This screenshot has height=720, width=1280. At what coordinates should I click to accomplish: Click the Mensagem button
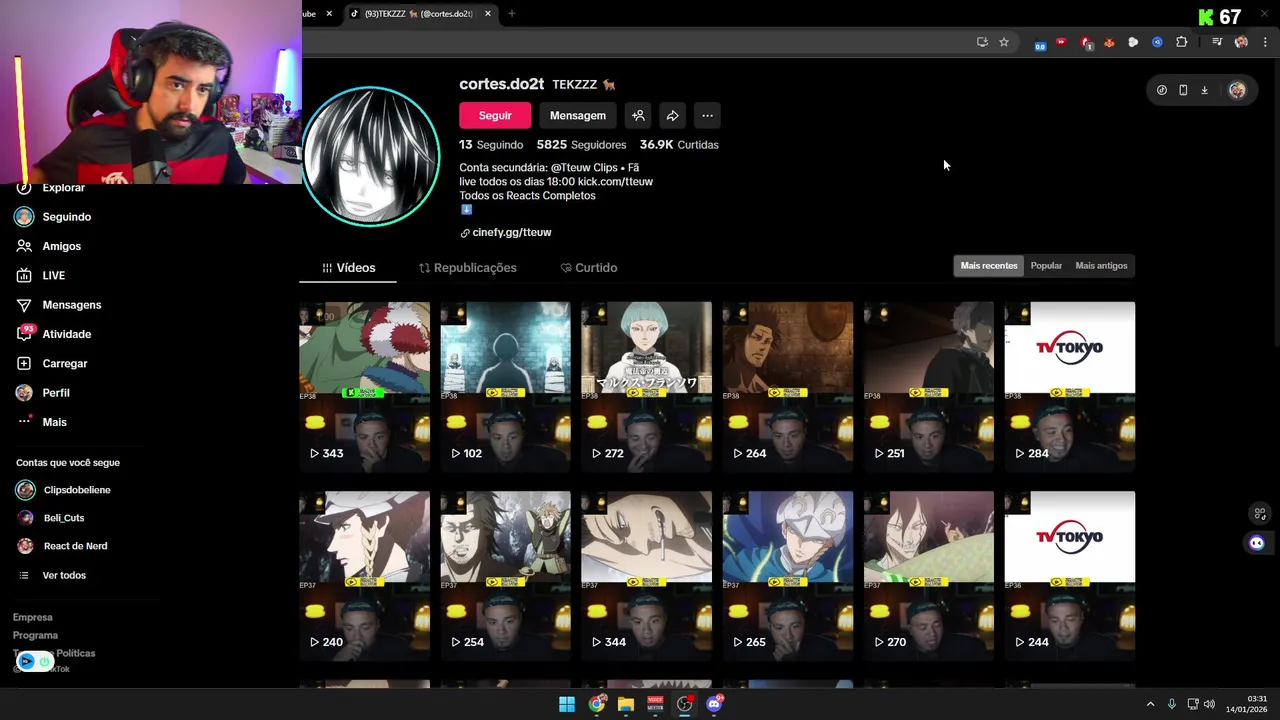[578, 116]
